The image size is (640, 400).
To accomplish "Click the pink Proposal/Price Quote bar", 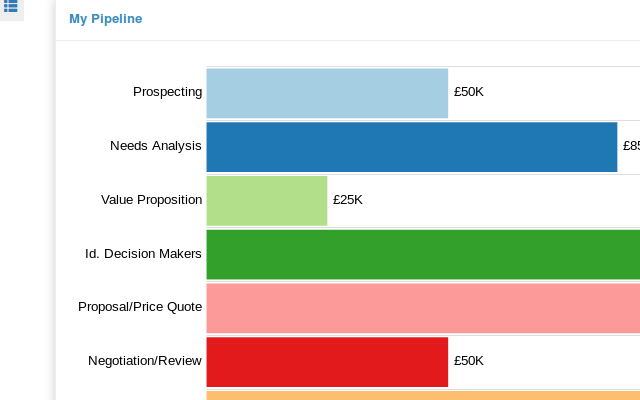I will click(x=422, y=308).
